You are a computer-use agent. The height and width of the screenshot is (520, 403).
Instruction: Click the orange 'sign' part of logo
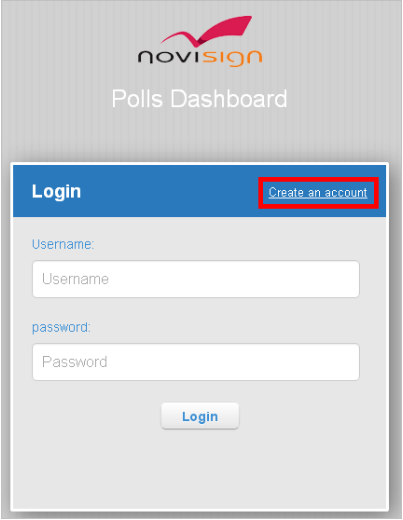232,58
